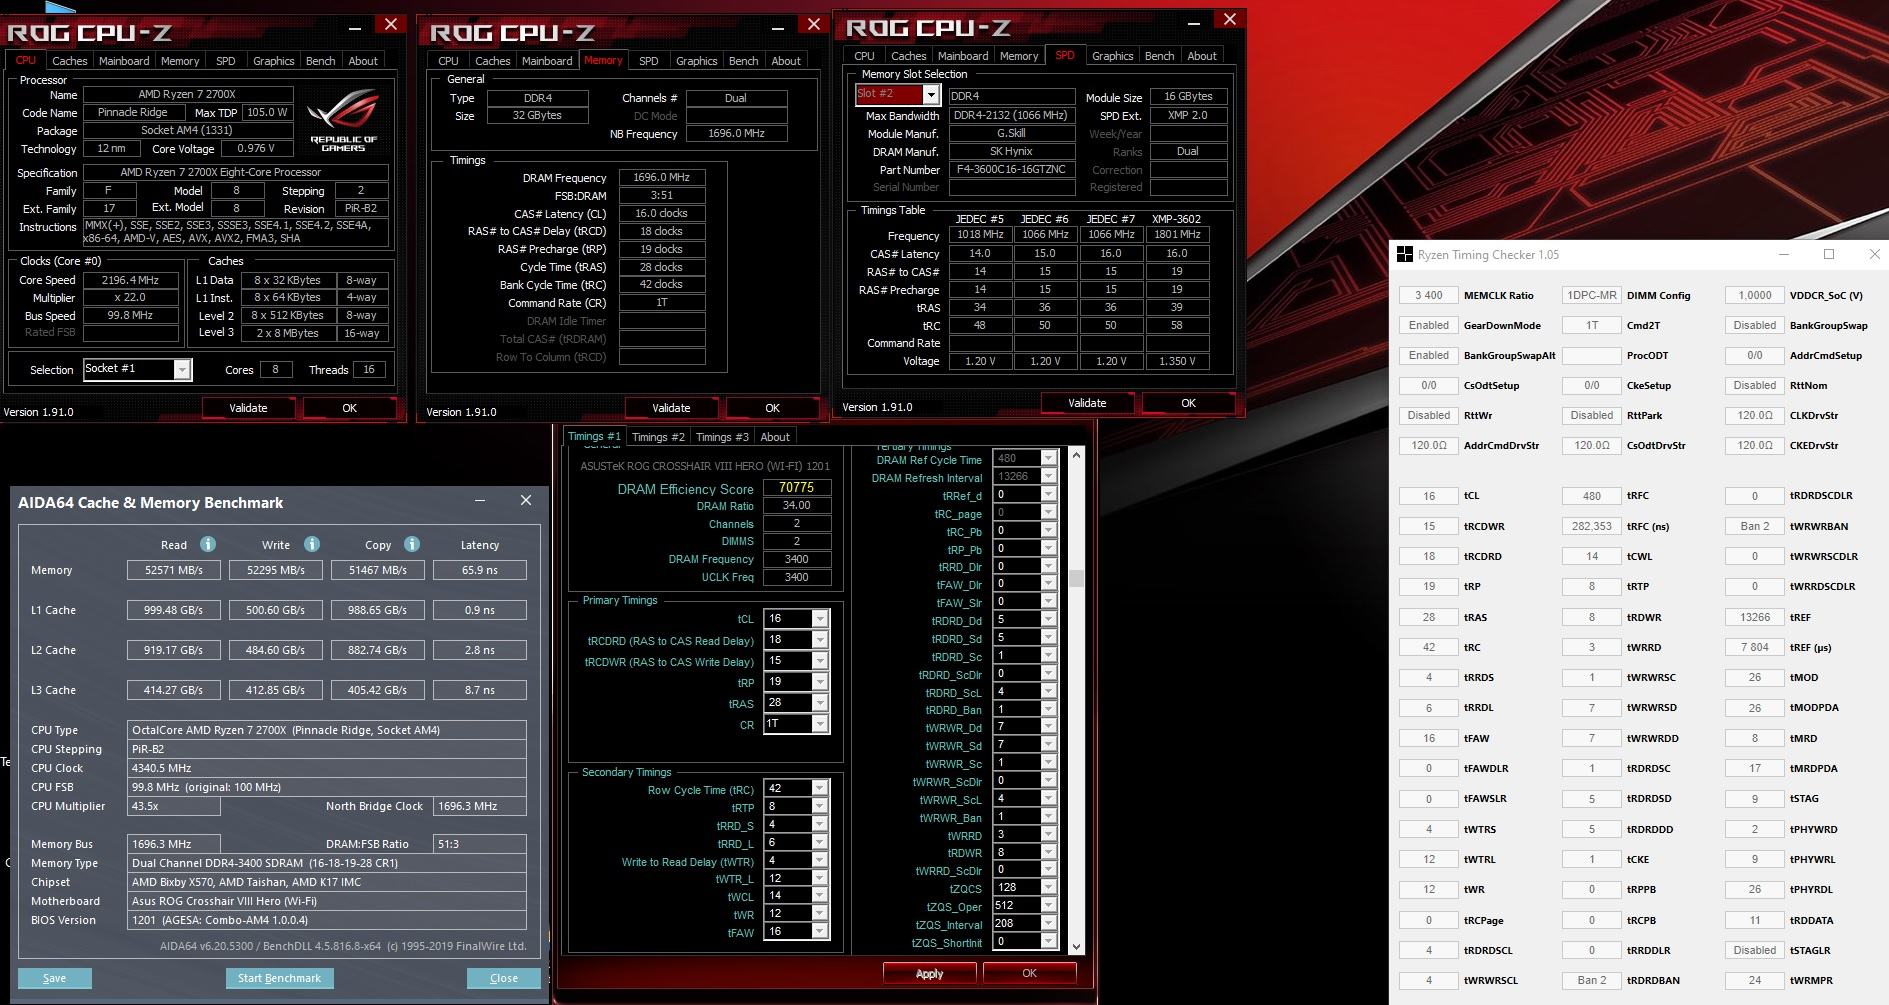This screenshot has height=1005, width=1889.
Task: Switch to Timings #3 tab
Action: (721, 437)
